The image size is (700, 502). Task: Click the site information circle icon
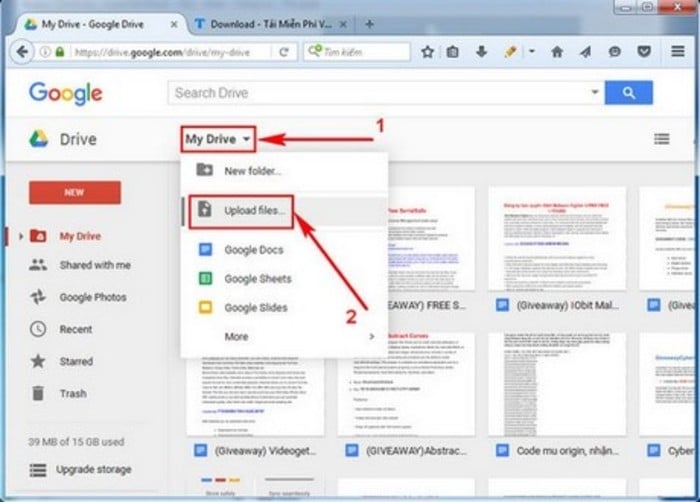click(45, 52)
